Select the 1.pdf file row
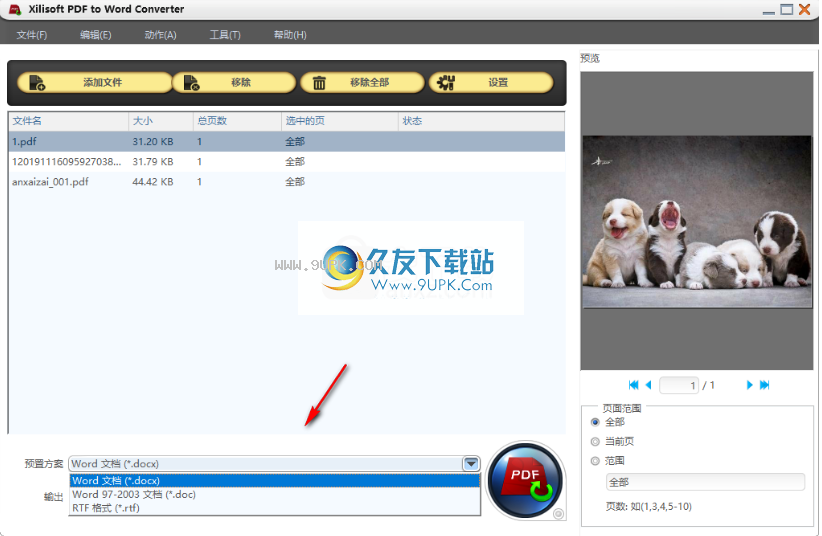The height and width of the screenshot is (536, 822). (x=287, y=142)
